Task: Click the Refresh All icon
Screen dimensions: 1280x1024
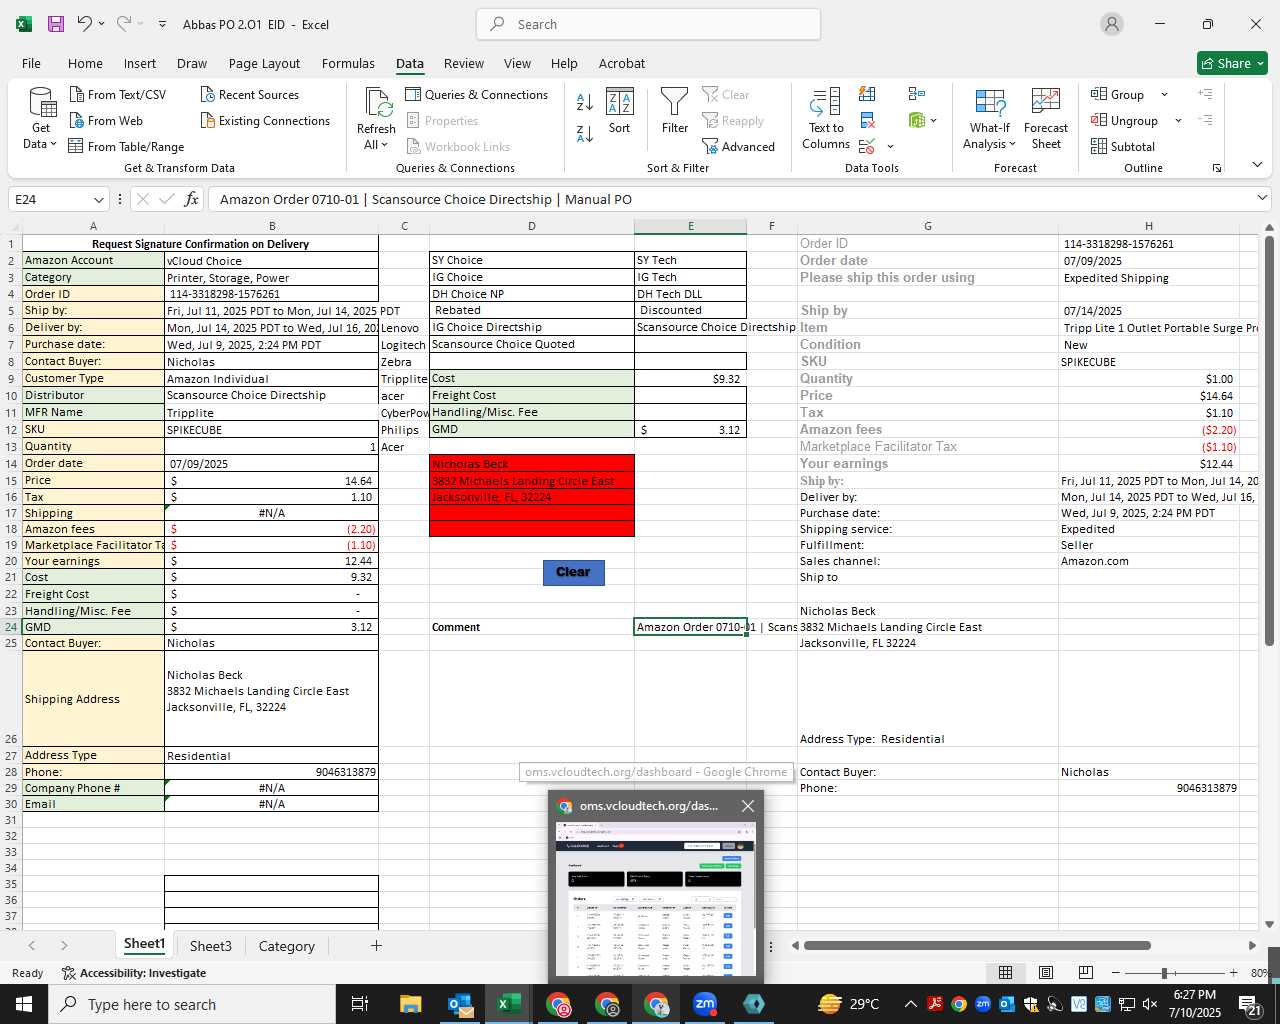Action: (x=377, y=104)
